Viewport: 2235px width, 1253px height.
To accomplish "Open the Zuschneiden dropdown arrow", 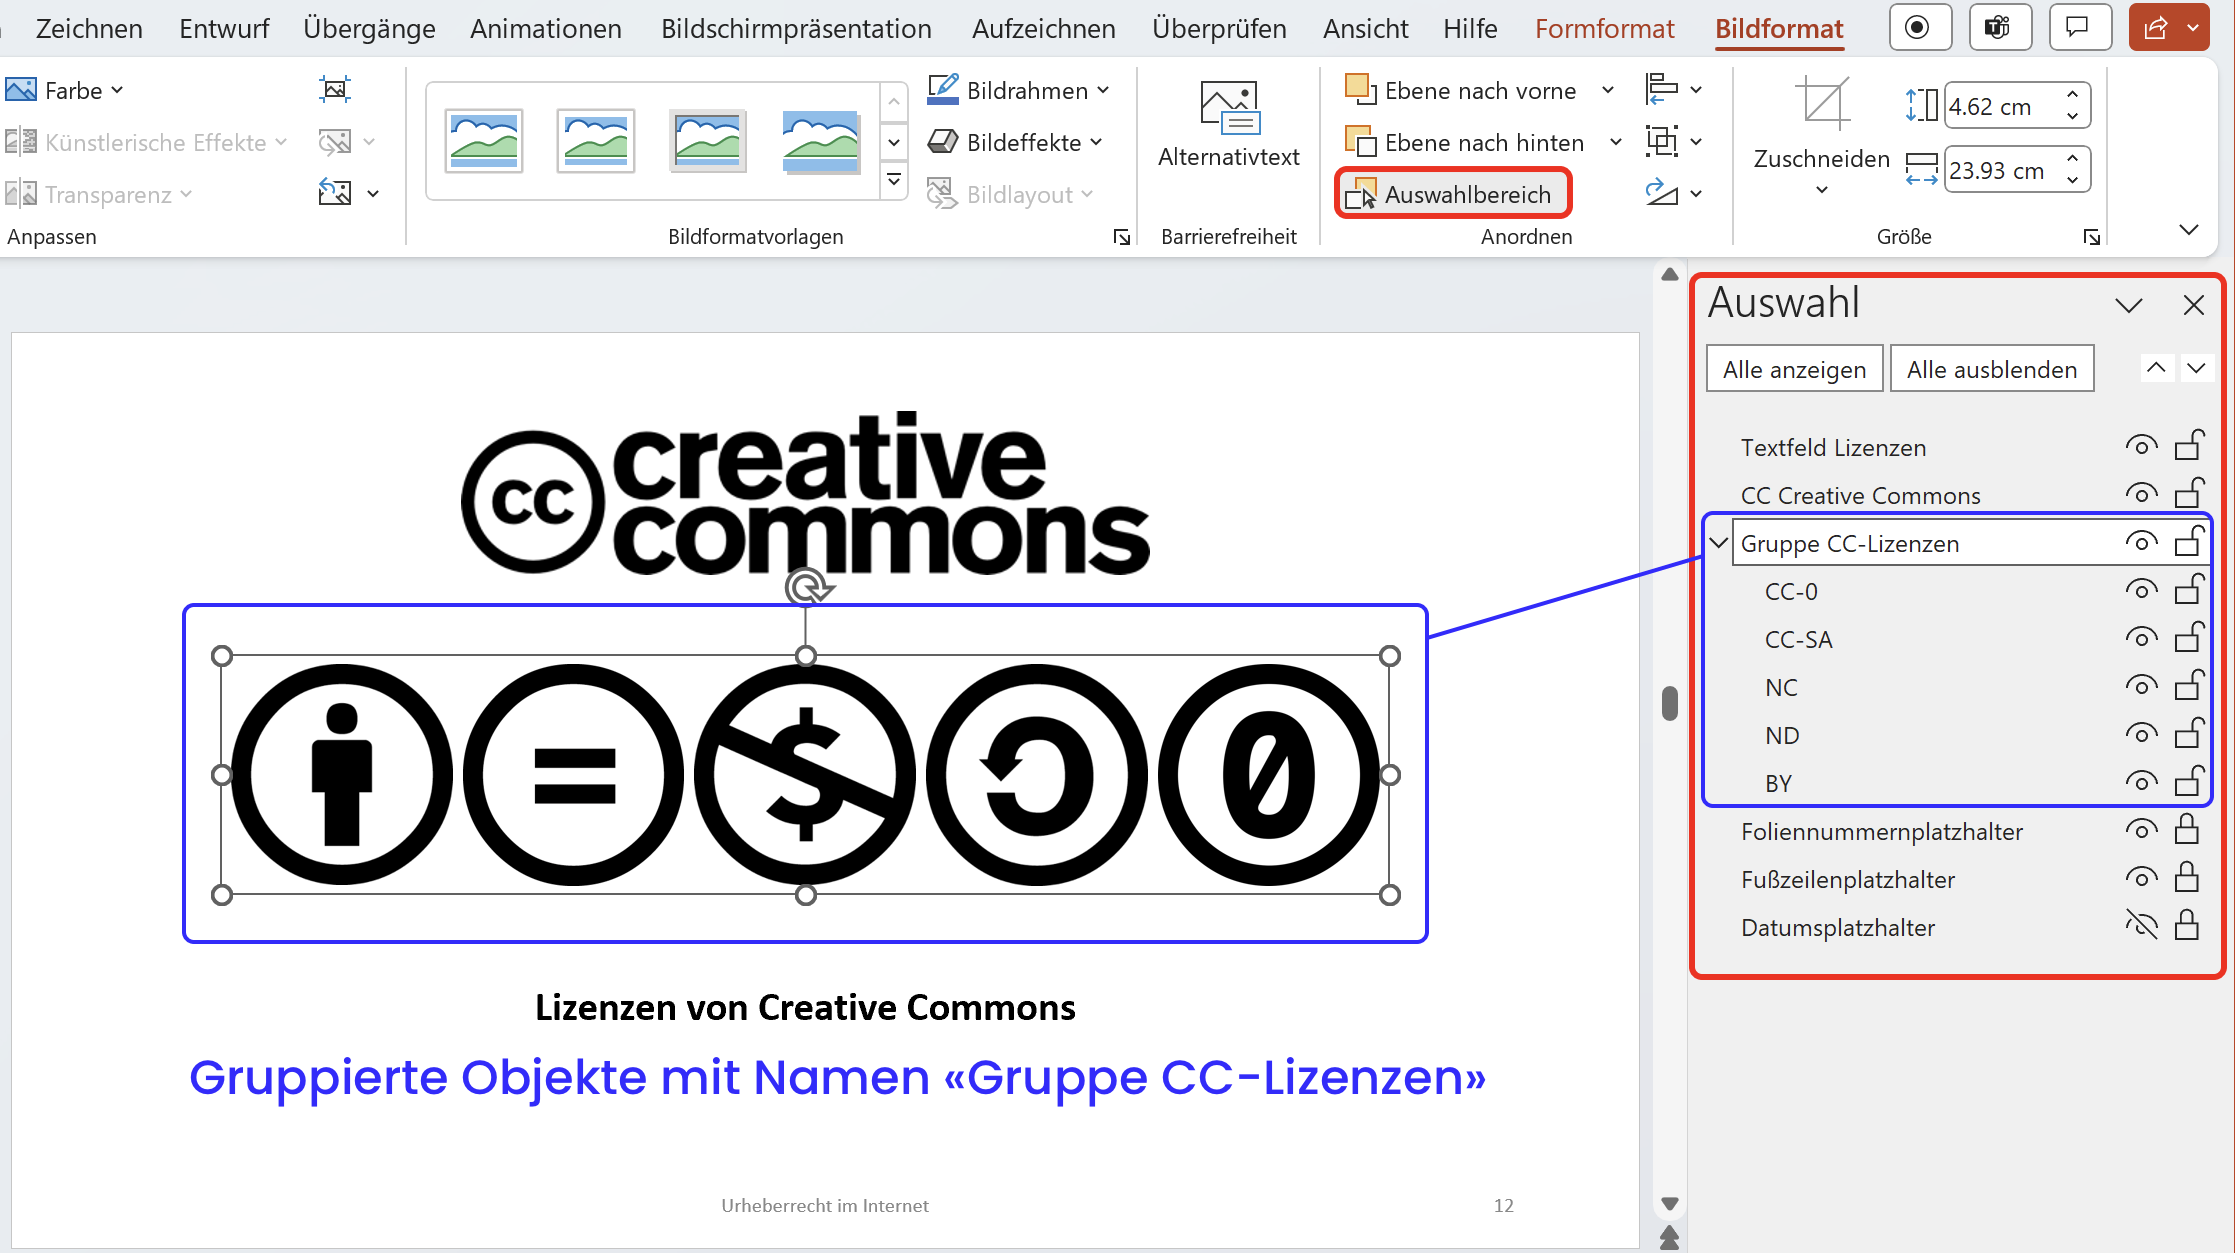I will tap(1822, 189).
